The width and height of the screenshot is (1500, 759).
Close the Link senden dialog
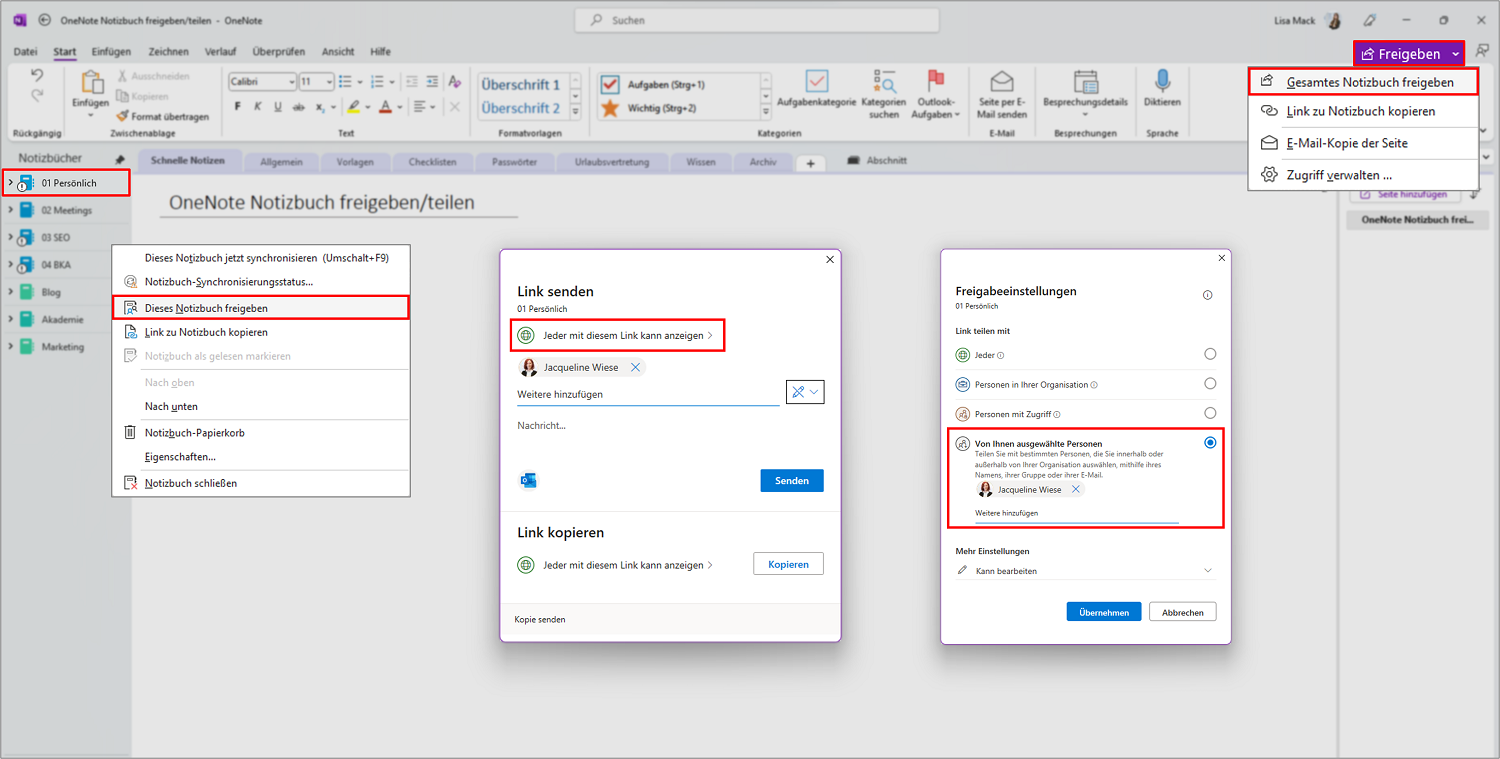[829, 259]
